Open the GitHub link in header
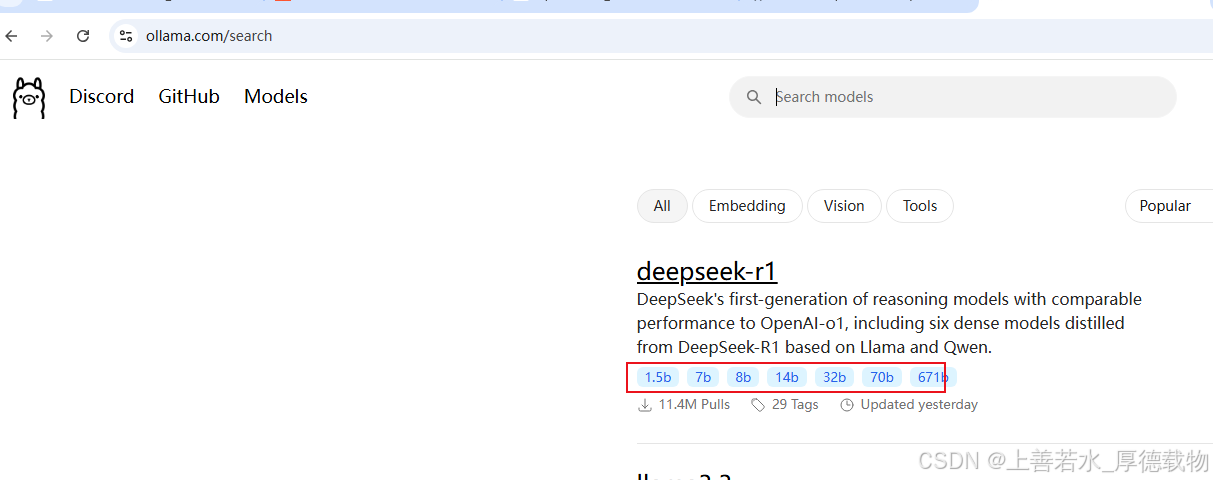The width and height of the screenshot is (1213, 480). pos(189,97)
